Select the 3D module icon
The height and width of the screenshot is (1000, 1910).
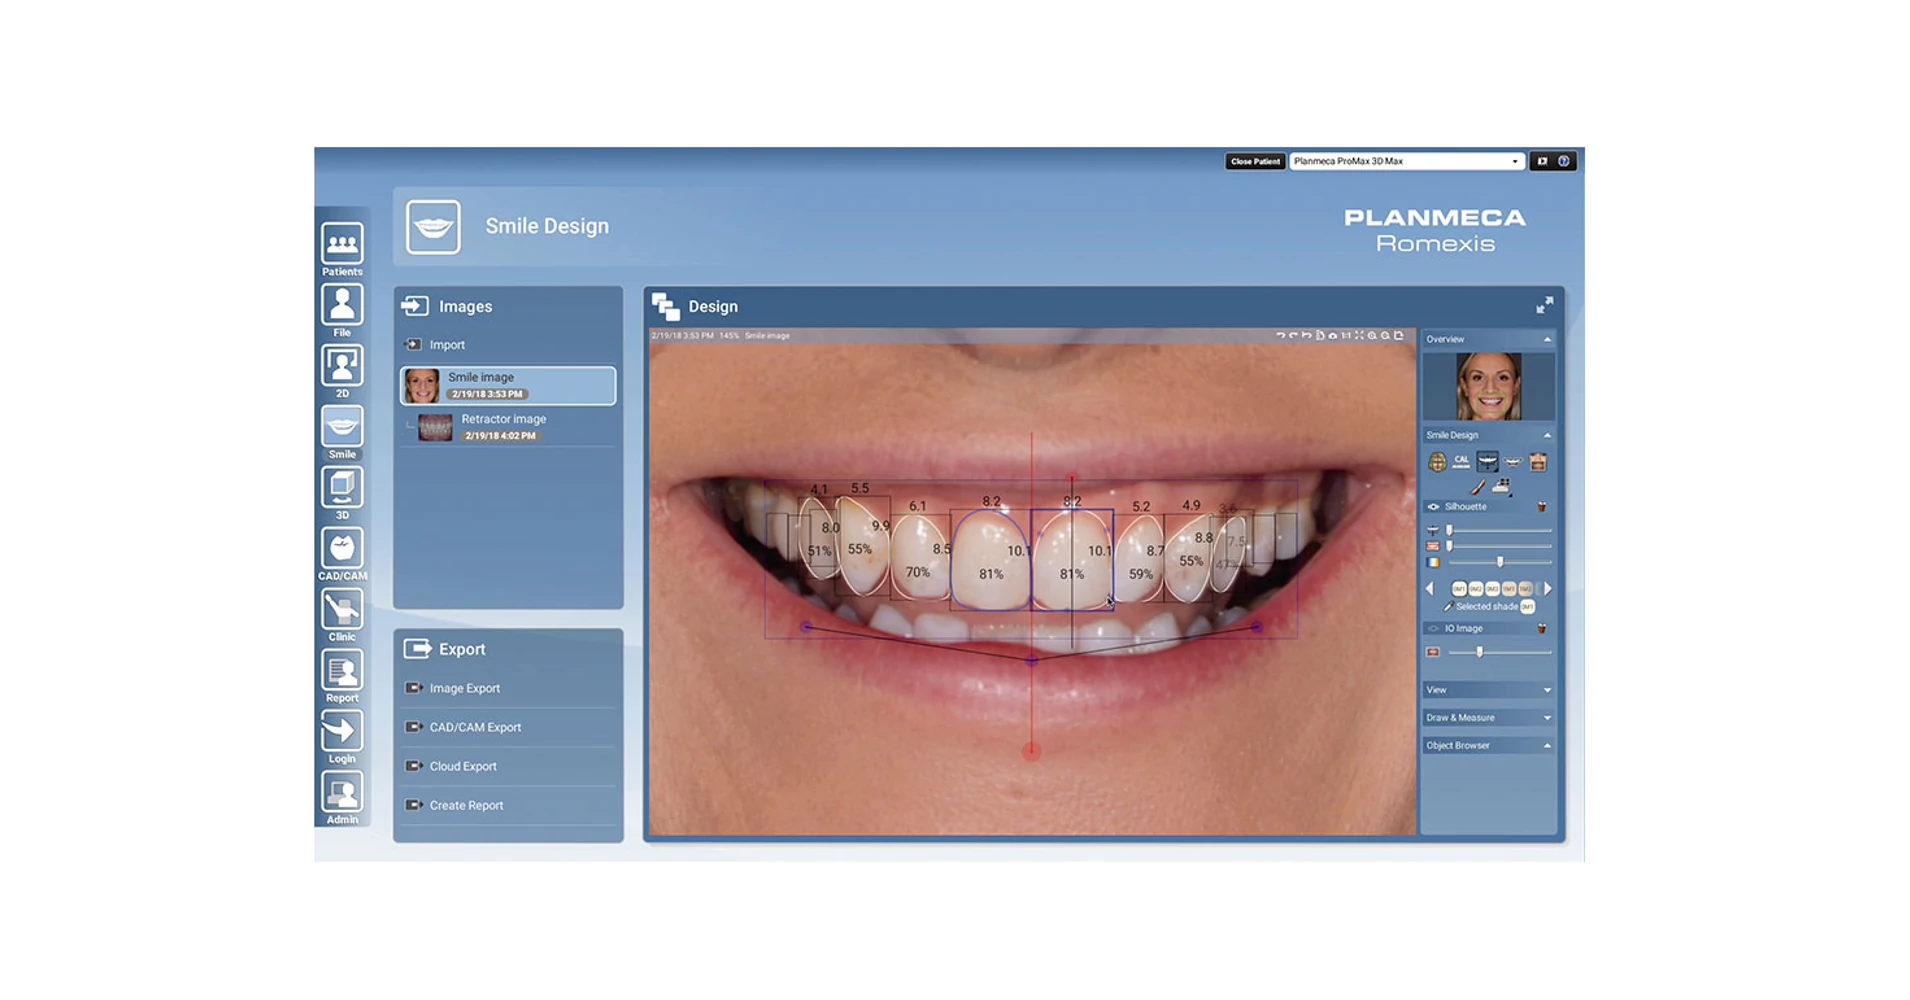pyautogui.click(x=341, y=487)
